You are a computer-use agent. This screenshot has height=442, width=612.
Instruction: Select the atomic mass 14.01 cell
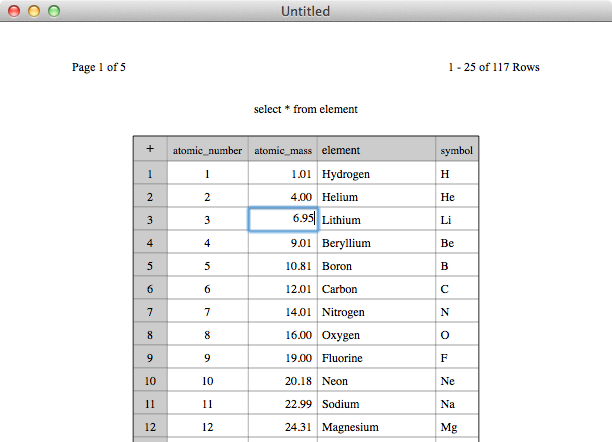(283, 312)
